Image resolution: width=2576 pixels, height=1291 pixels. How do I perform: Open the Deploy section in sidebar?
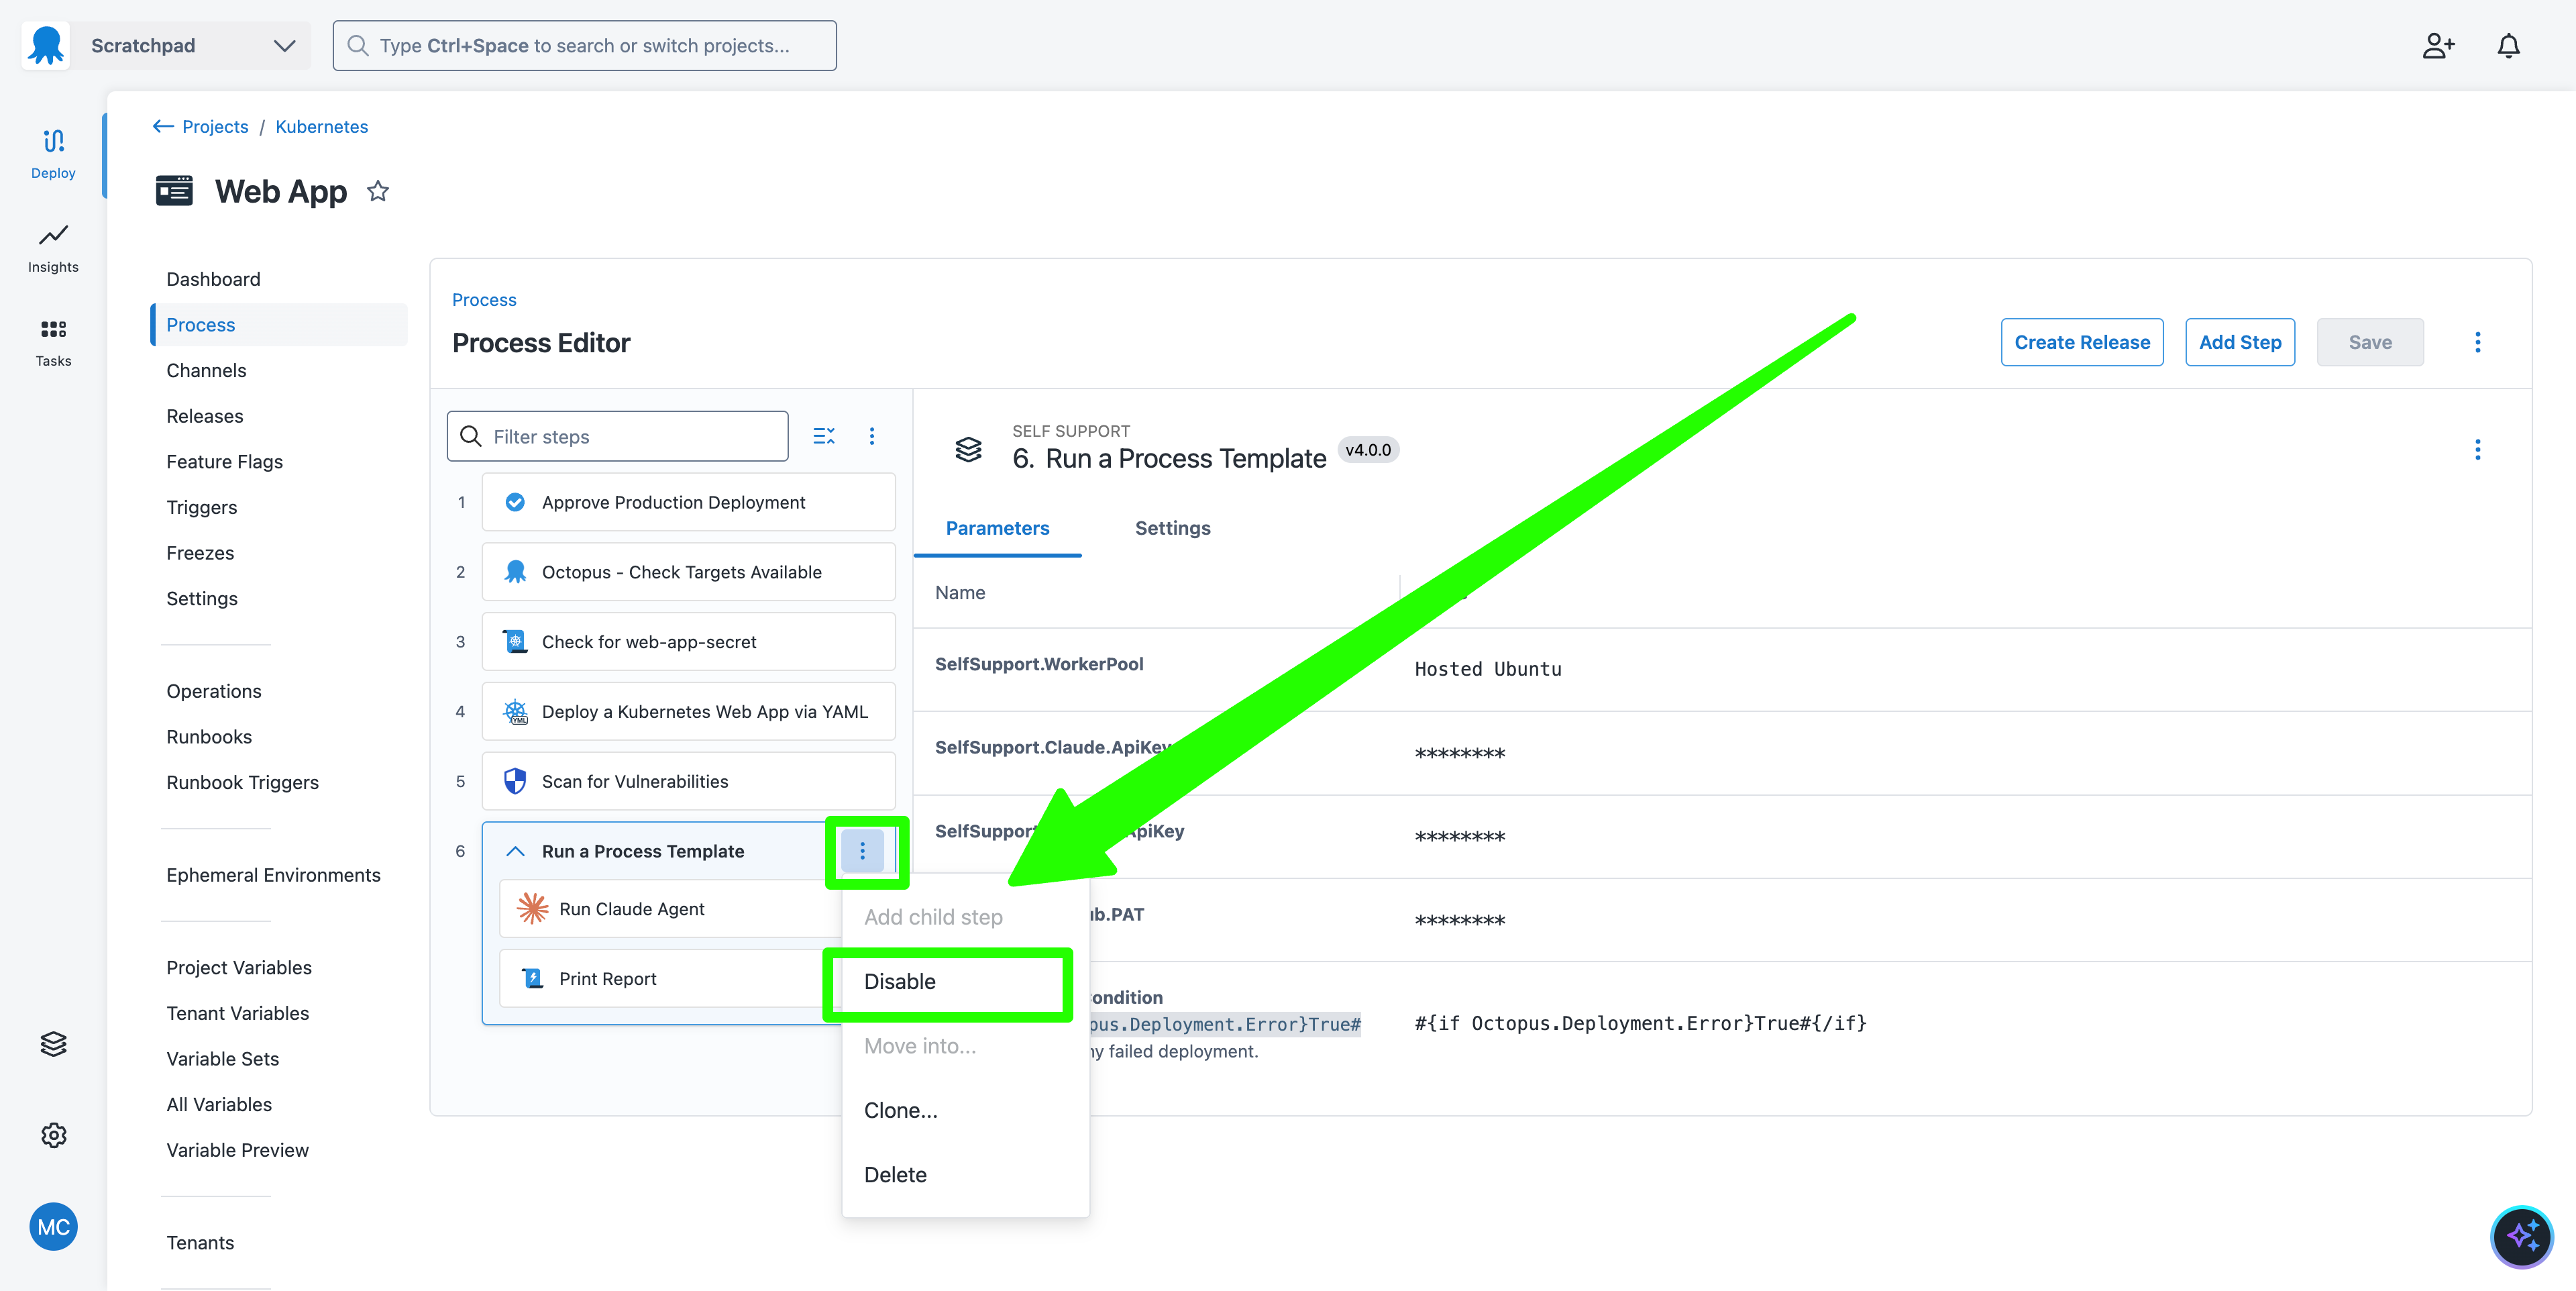click(x=53, y=154)
